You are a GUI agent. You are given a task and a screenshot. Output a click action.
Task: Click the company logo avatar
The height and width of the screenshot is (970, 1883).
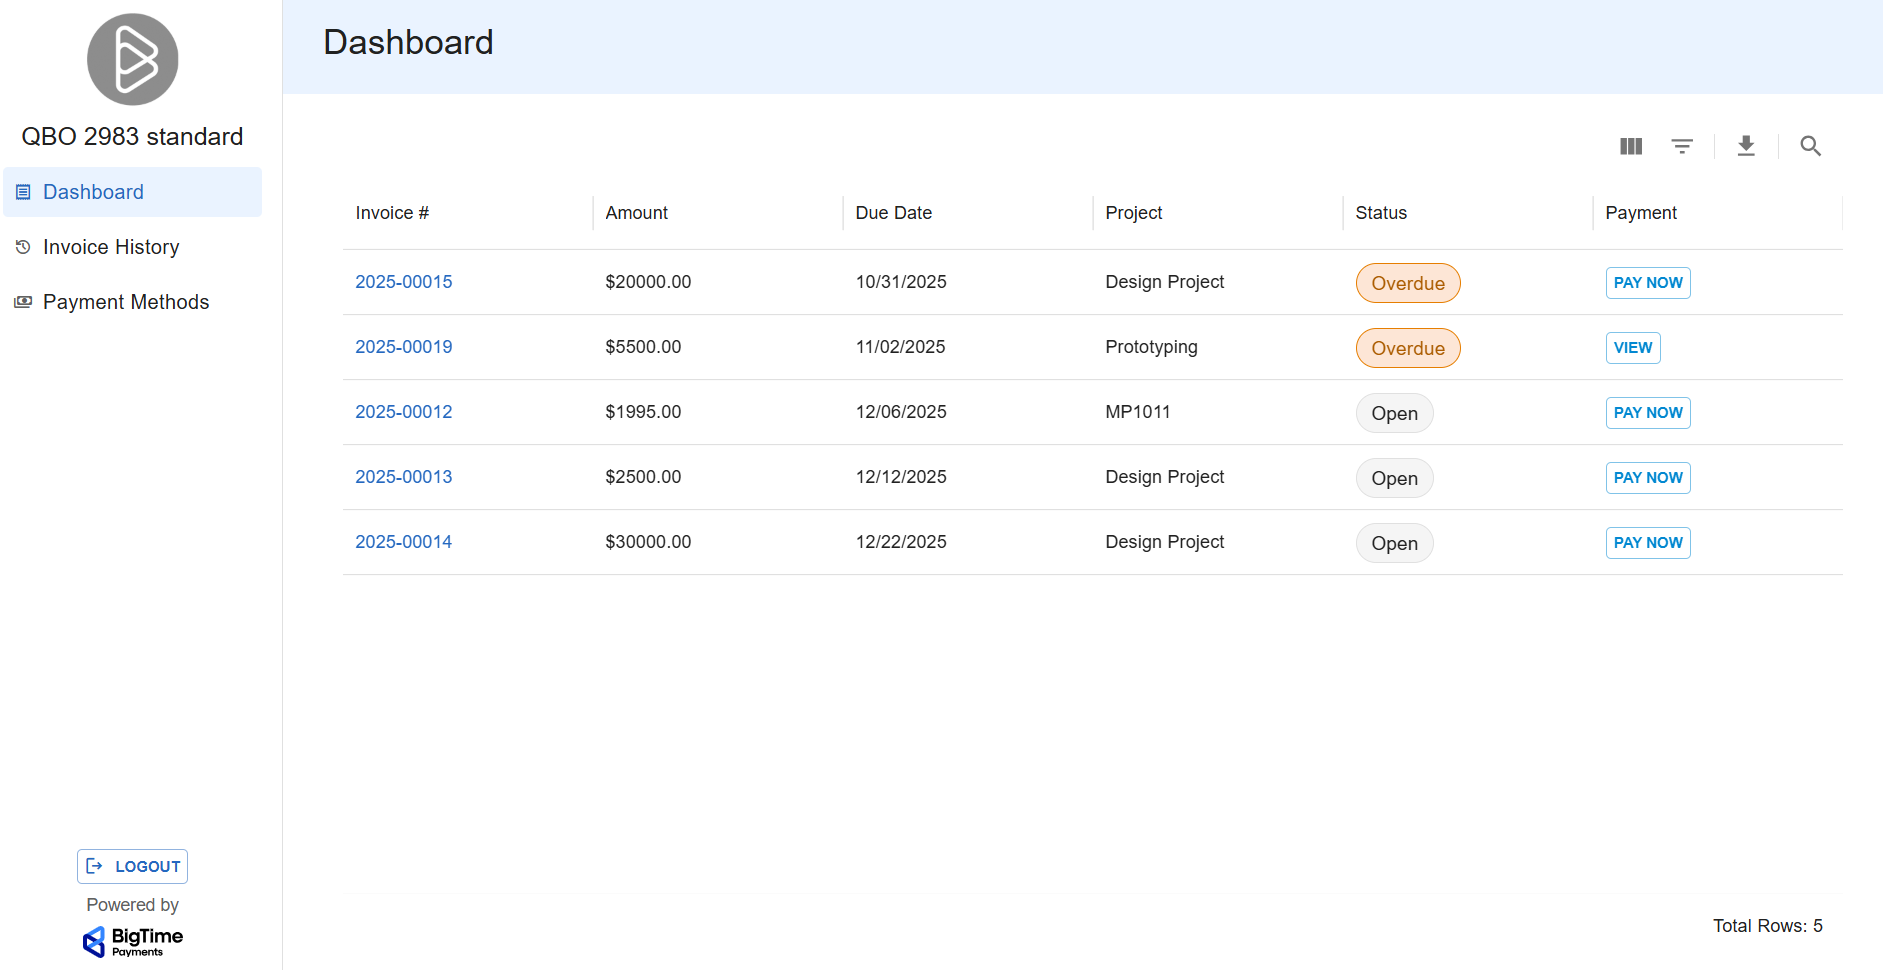[132, 60]
